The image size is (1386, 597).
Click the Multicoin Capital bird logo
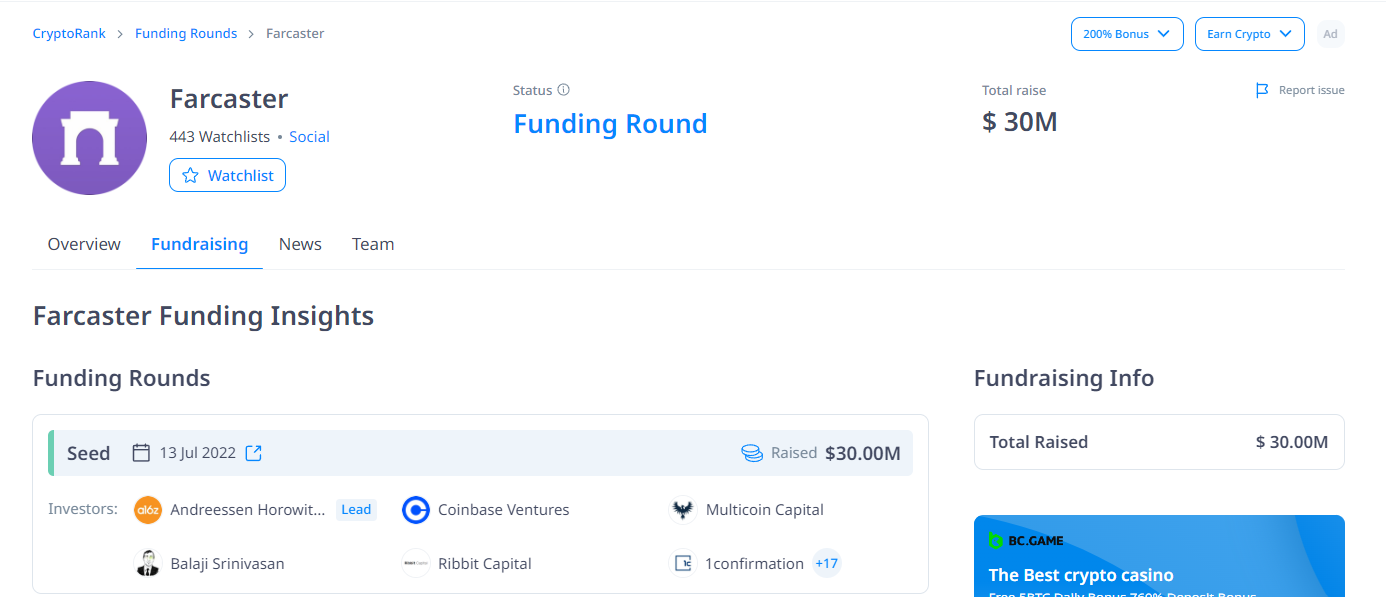click(x=683, y=510)
